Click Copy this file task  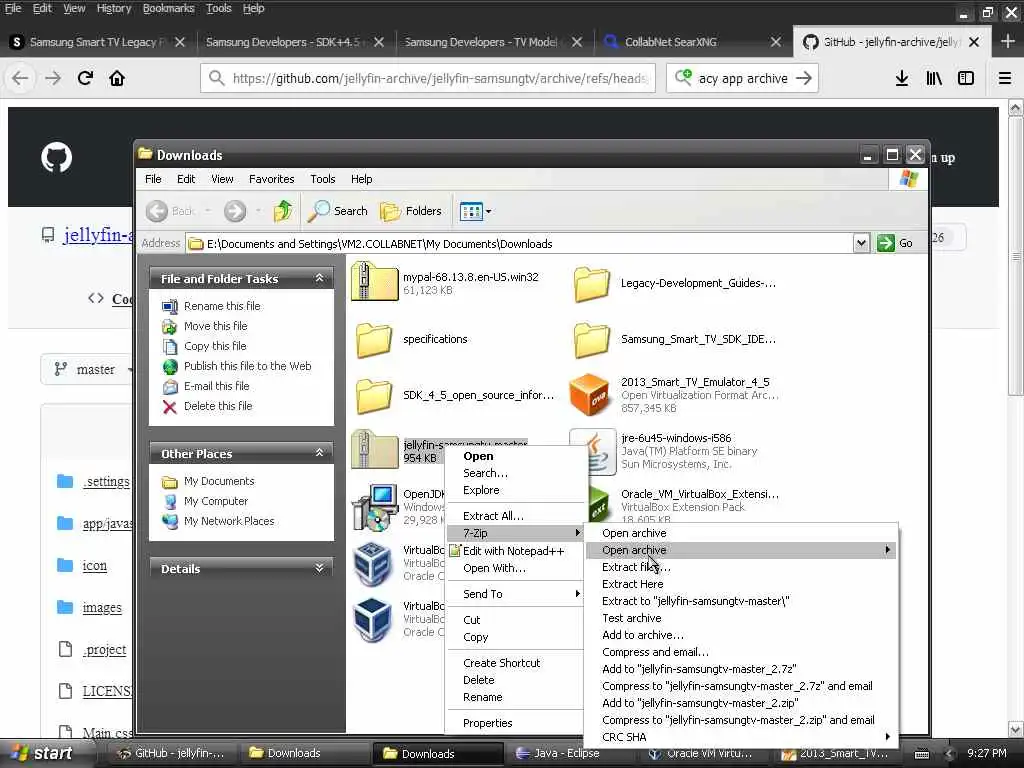pyautogui.click(x=215, y=346)
